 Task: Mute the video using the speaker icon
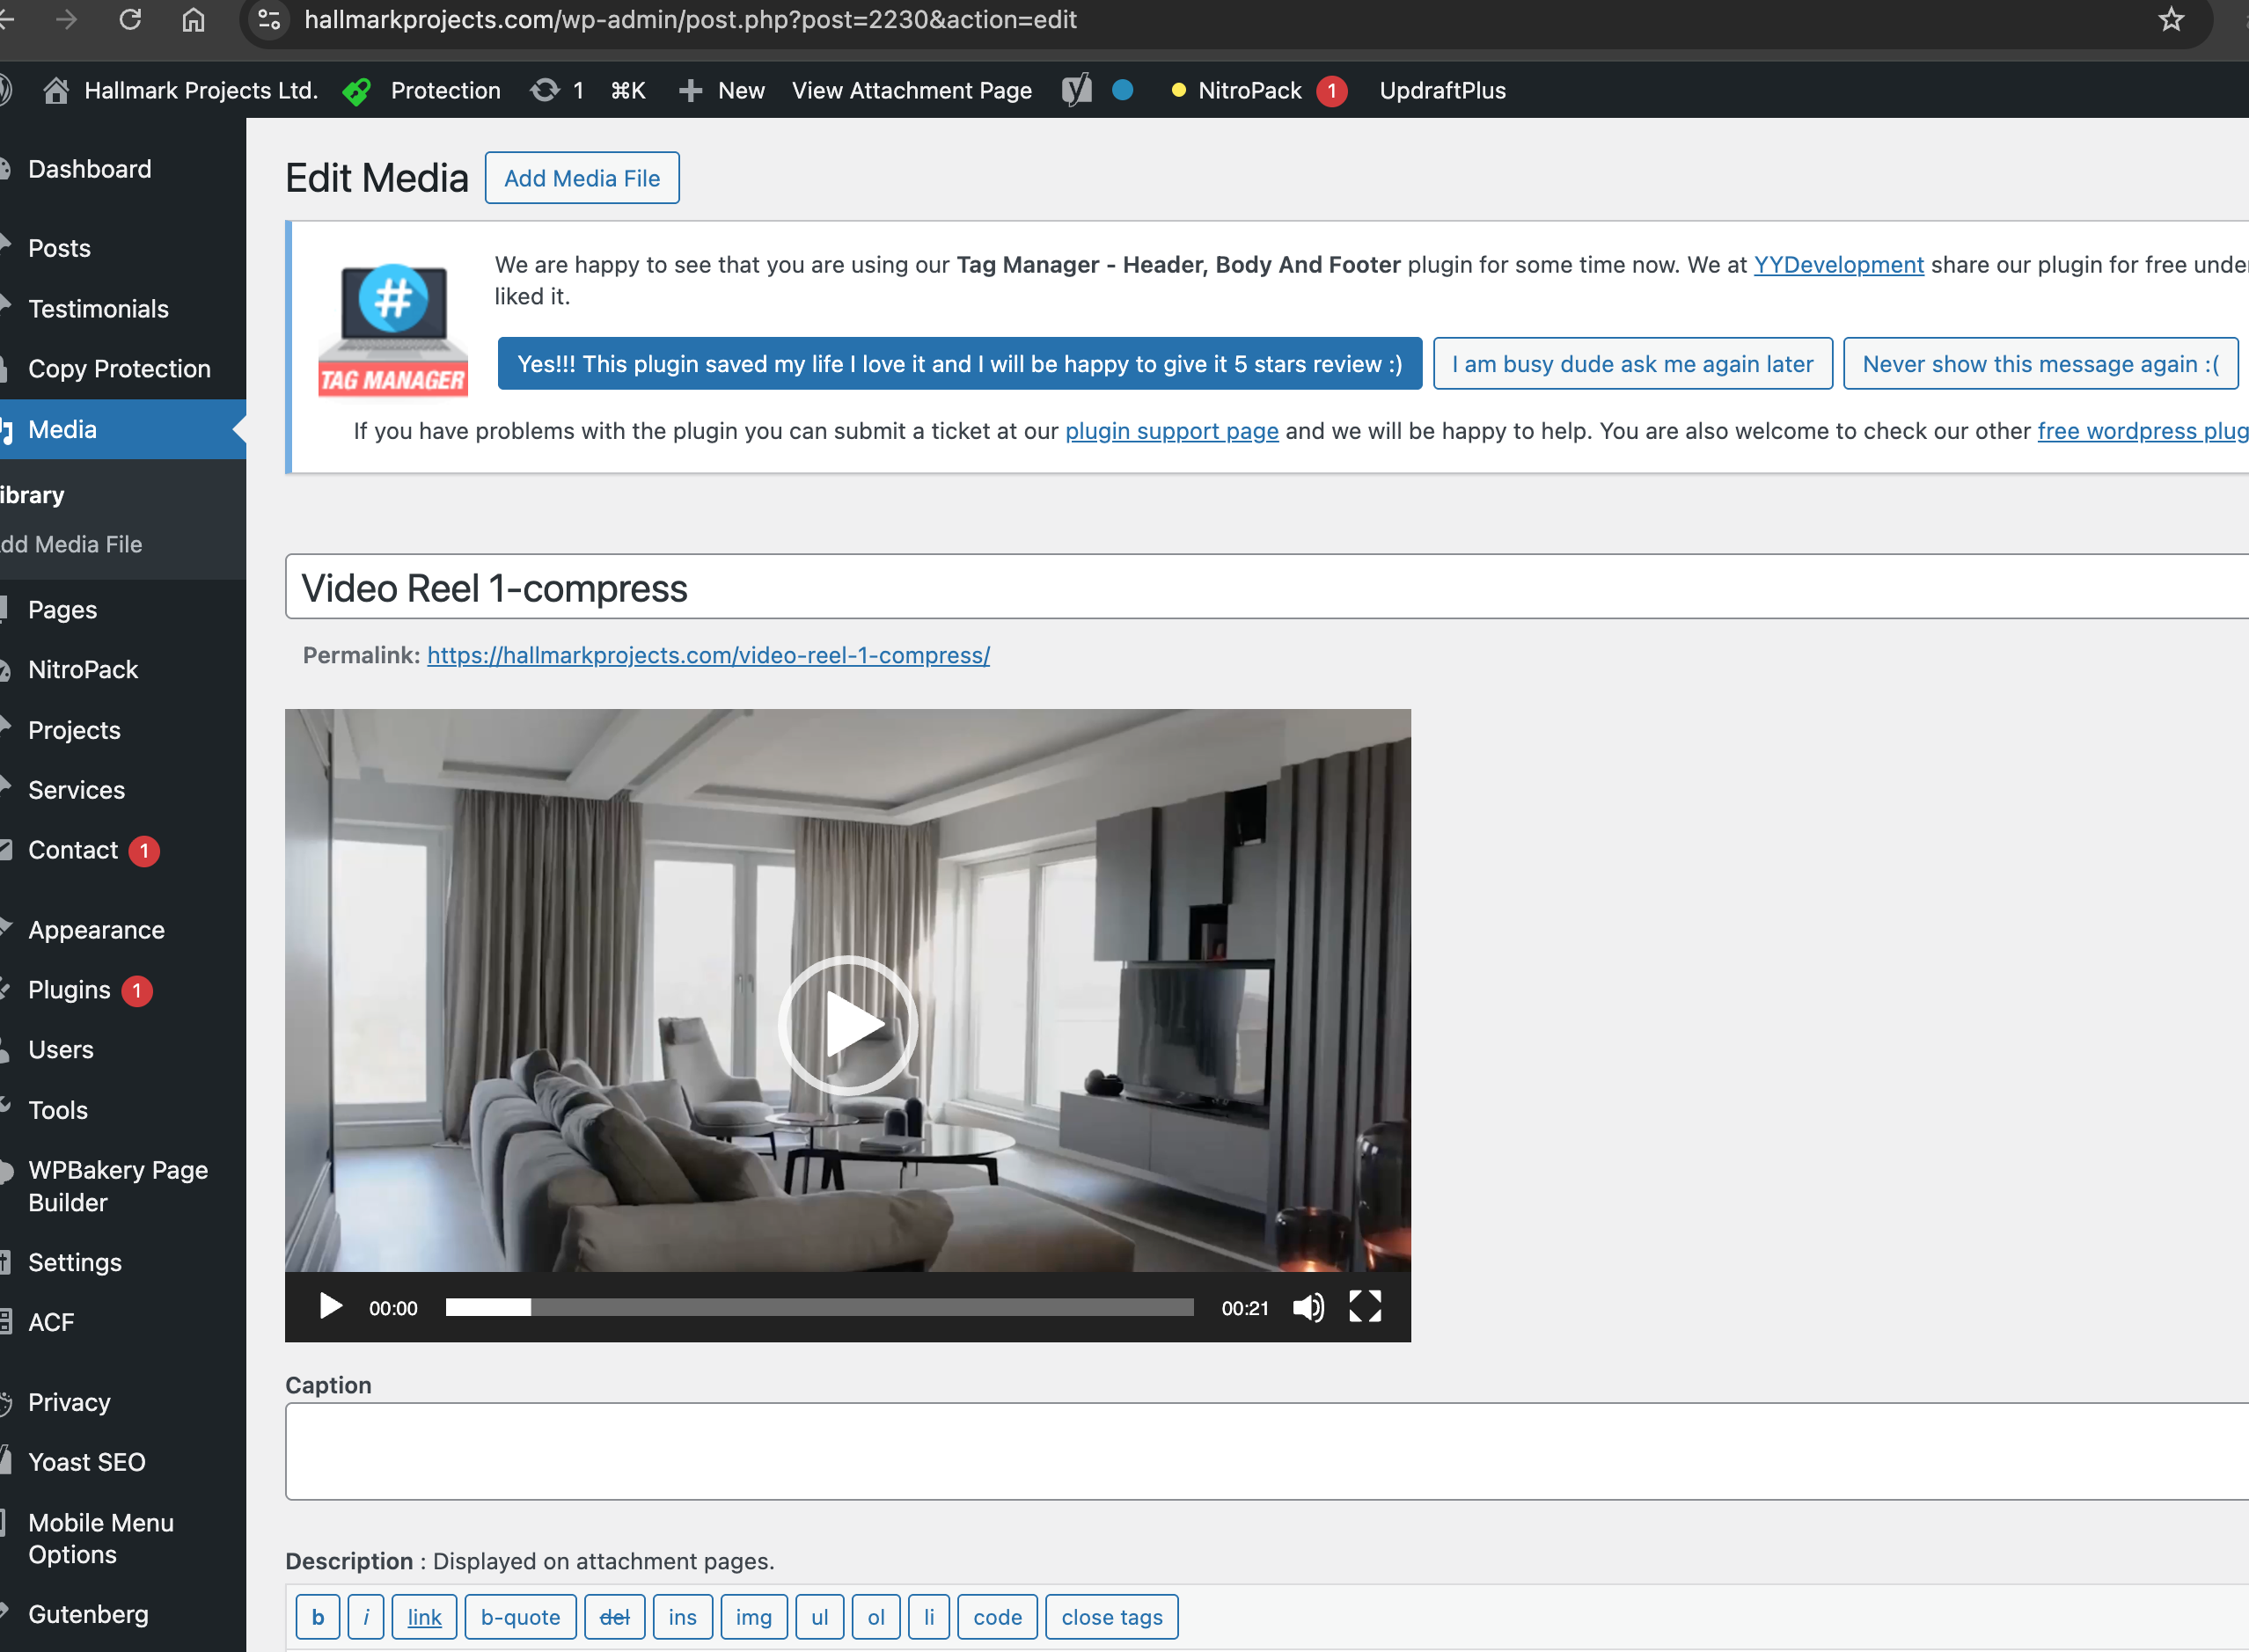coord(1307,1307)
